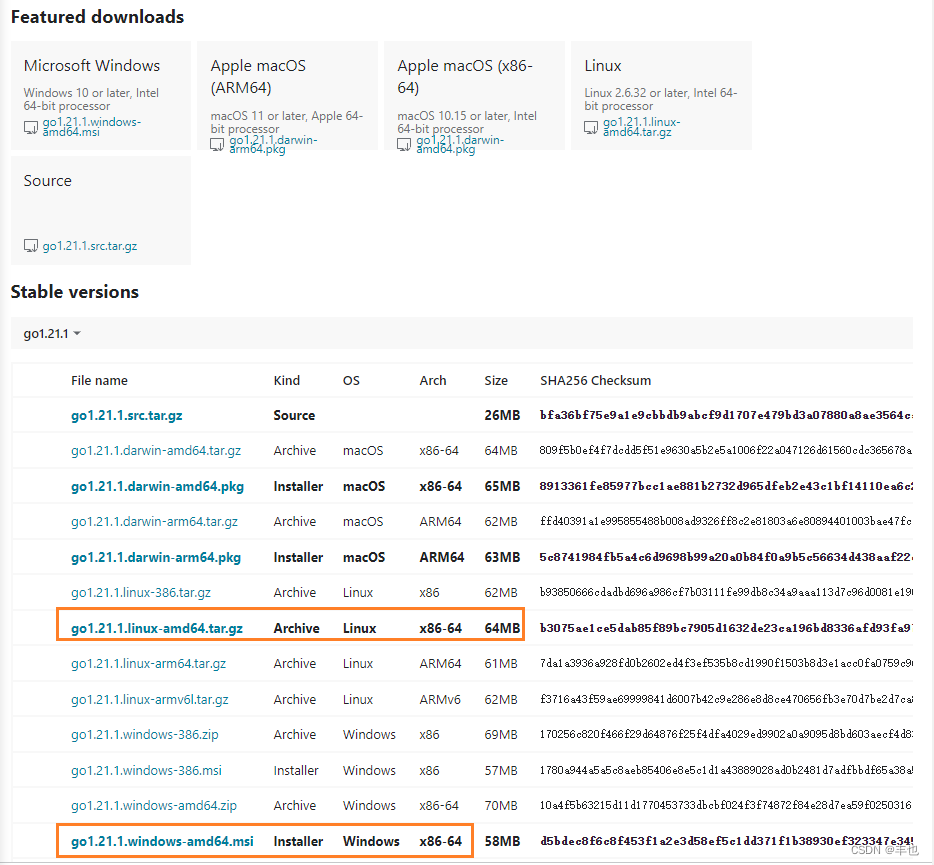
Task: Download go1.21.1.darwin-amd64.tar.gz from the table
Action: click(x=156, y=450)
